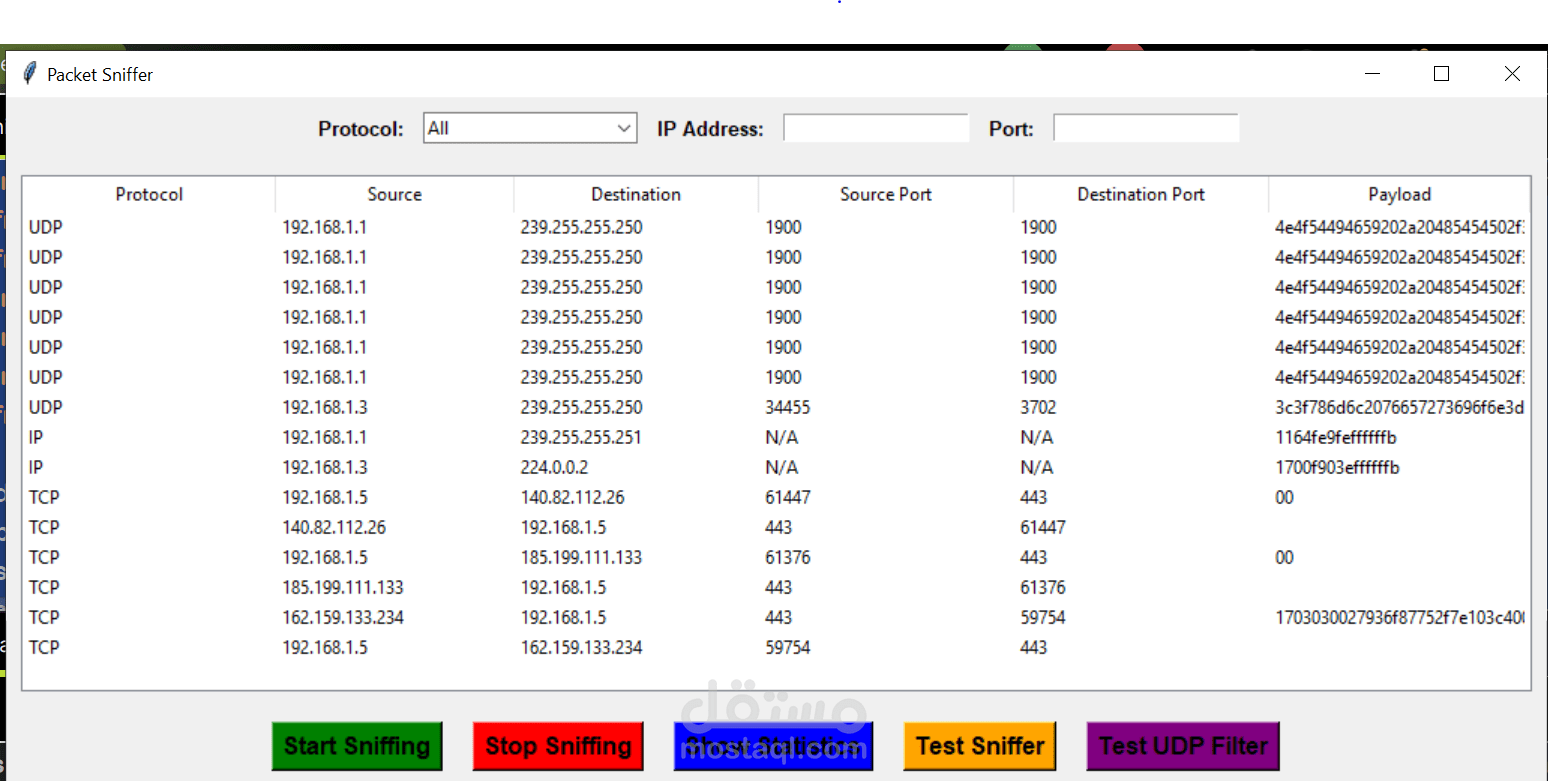Click the Protocol column header
Viewport: 1548px width, 781px height.
[x=149, y=194]
